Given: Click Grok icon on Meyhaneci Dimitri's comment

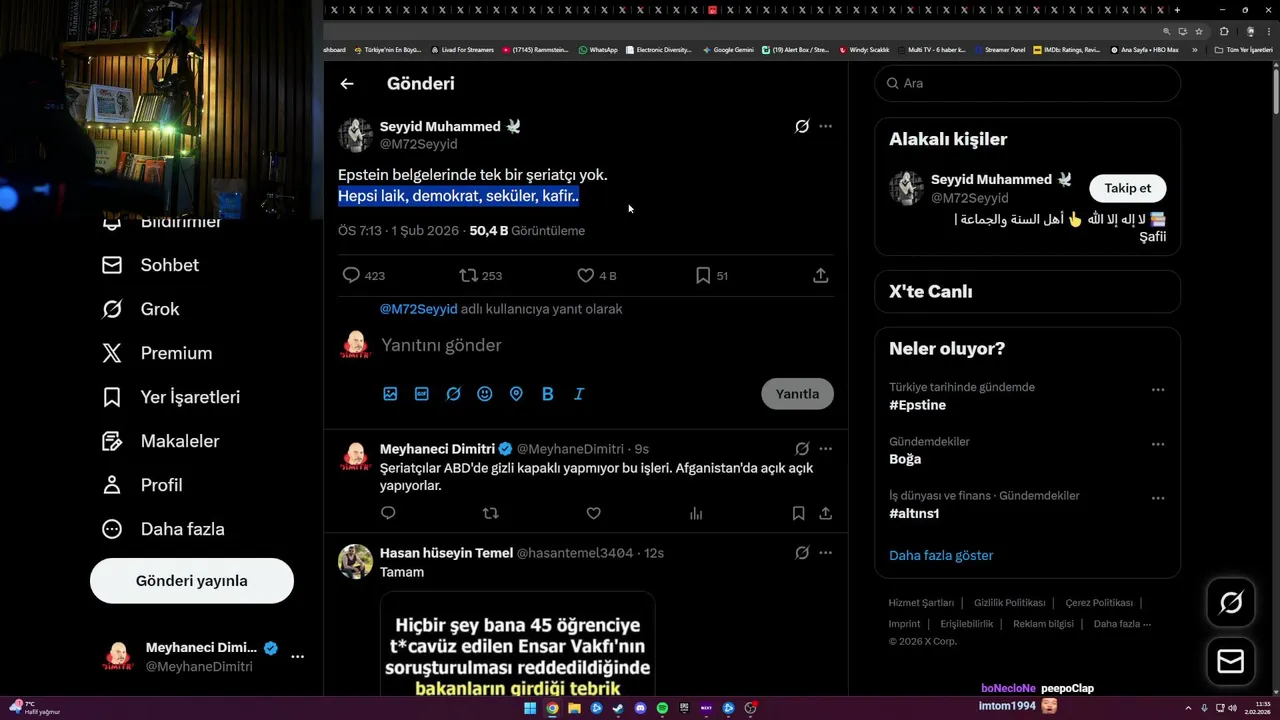Looking at the screenshot, I should click(x=802, y=449).
